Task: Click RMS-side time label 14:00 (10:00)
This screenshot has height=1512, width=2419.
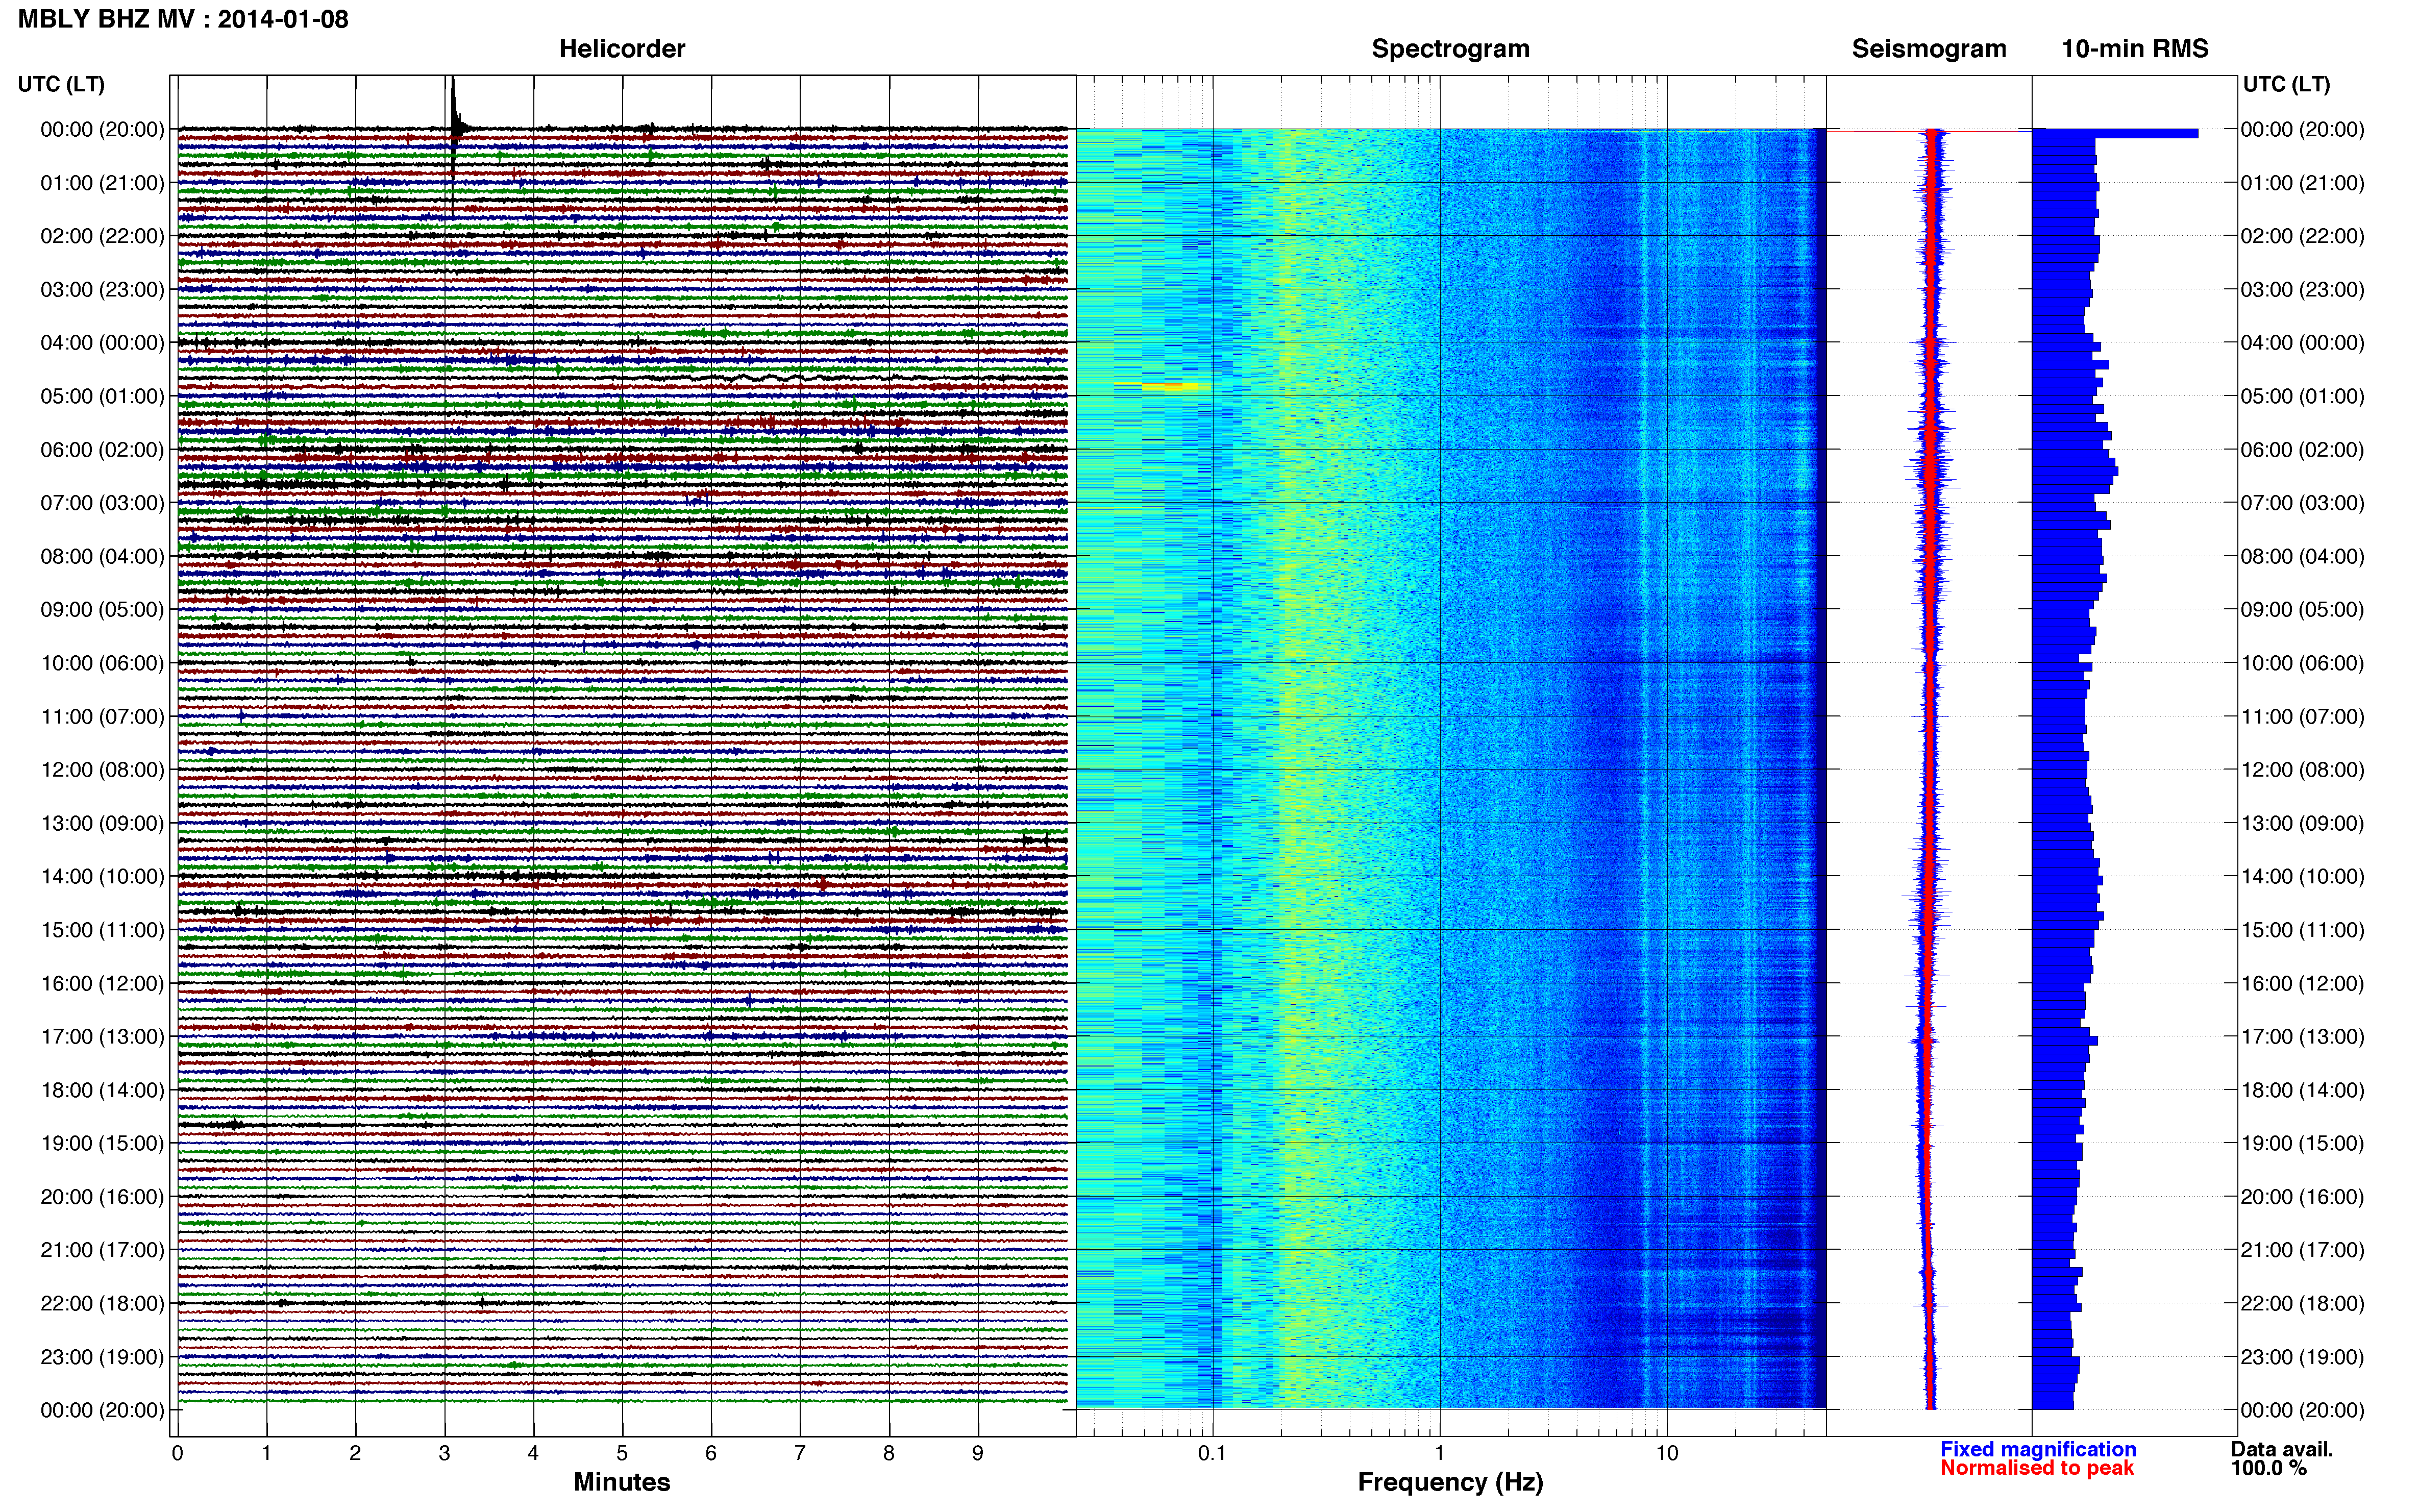Action: point(2302,877)
